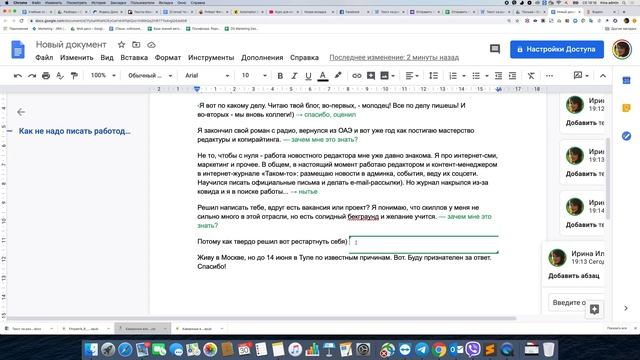Insert an image from toolbar
The width and height of the screenshot is (640, 360).
coord(384,76)
